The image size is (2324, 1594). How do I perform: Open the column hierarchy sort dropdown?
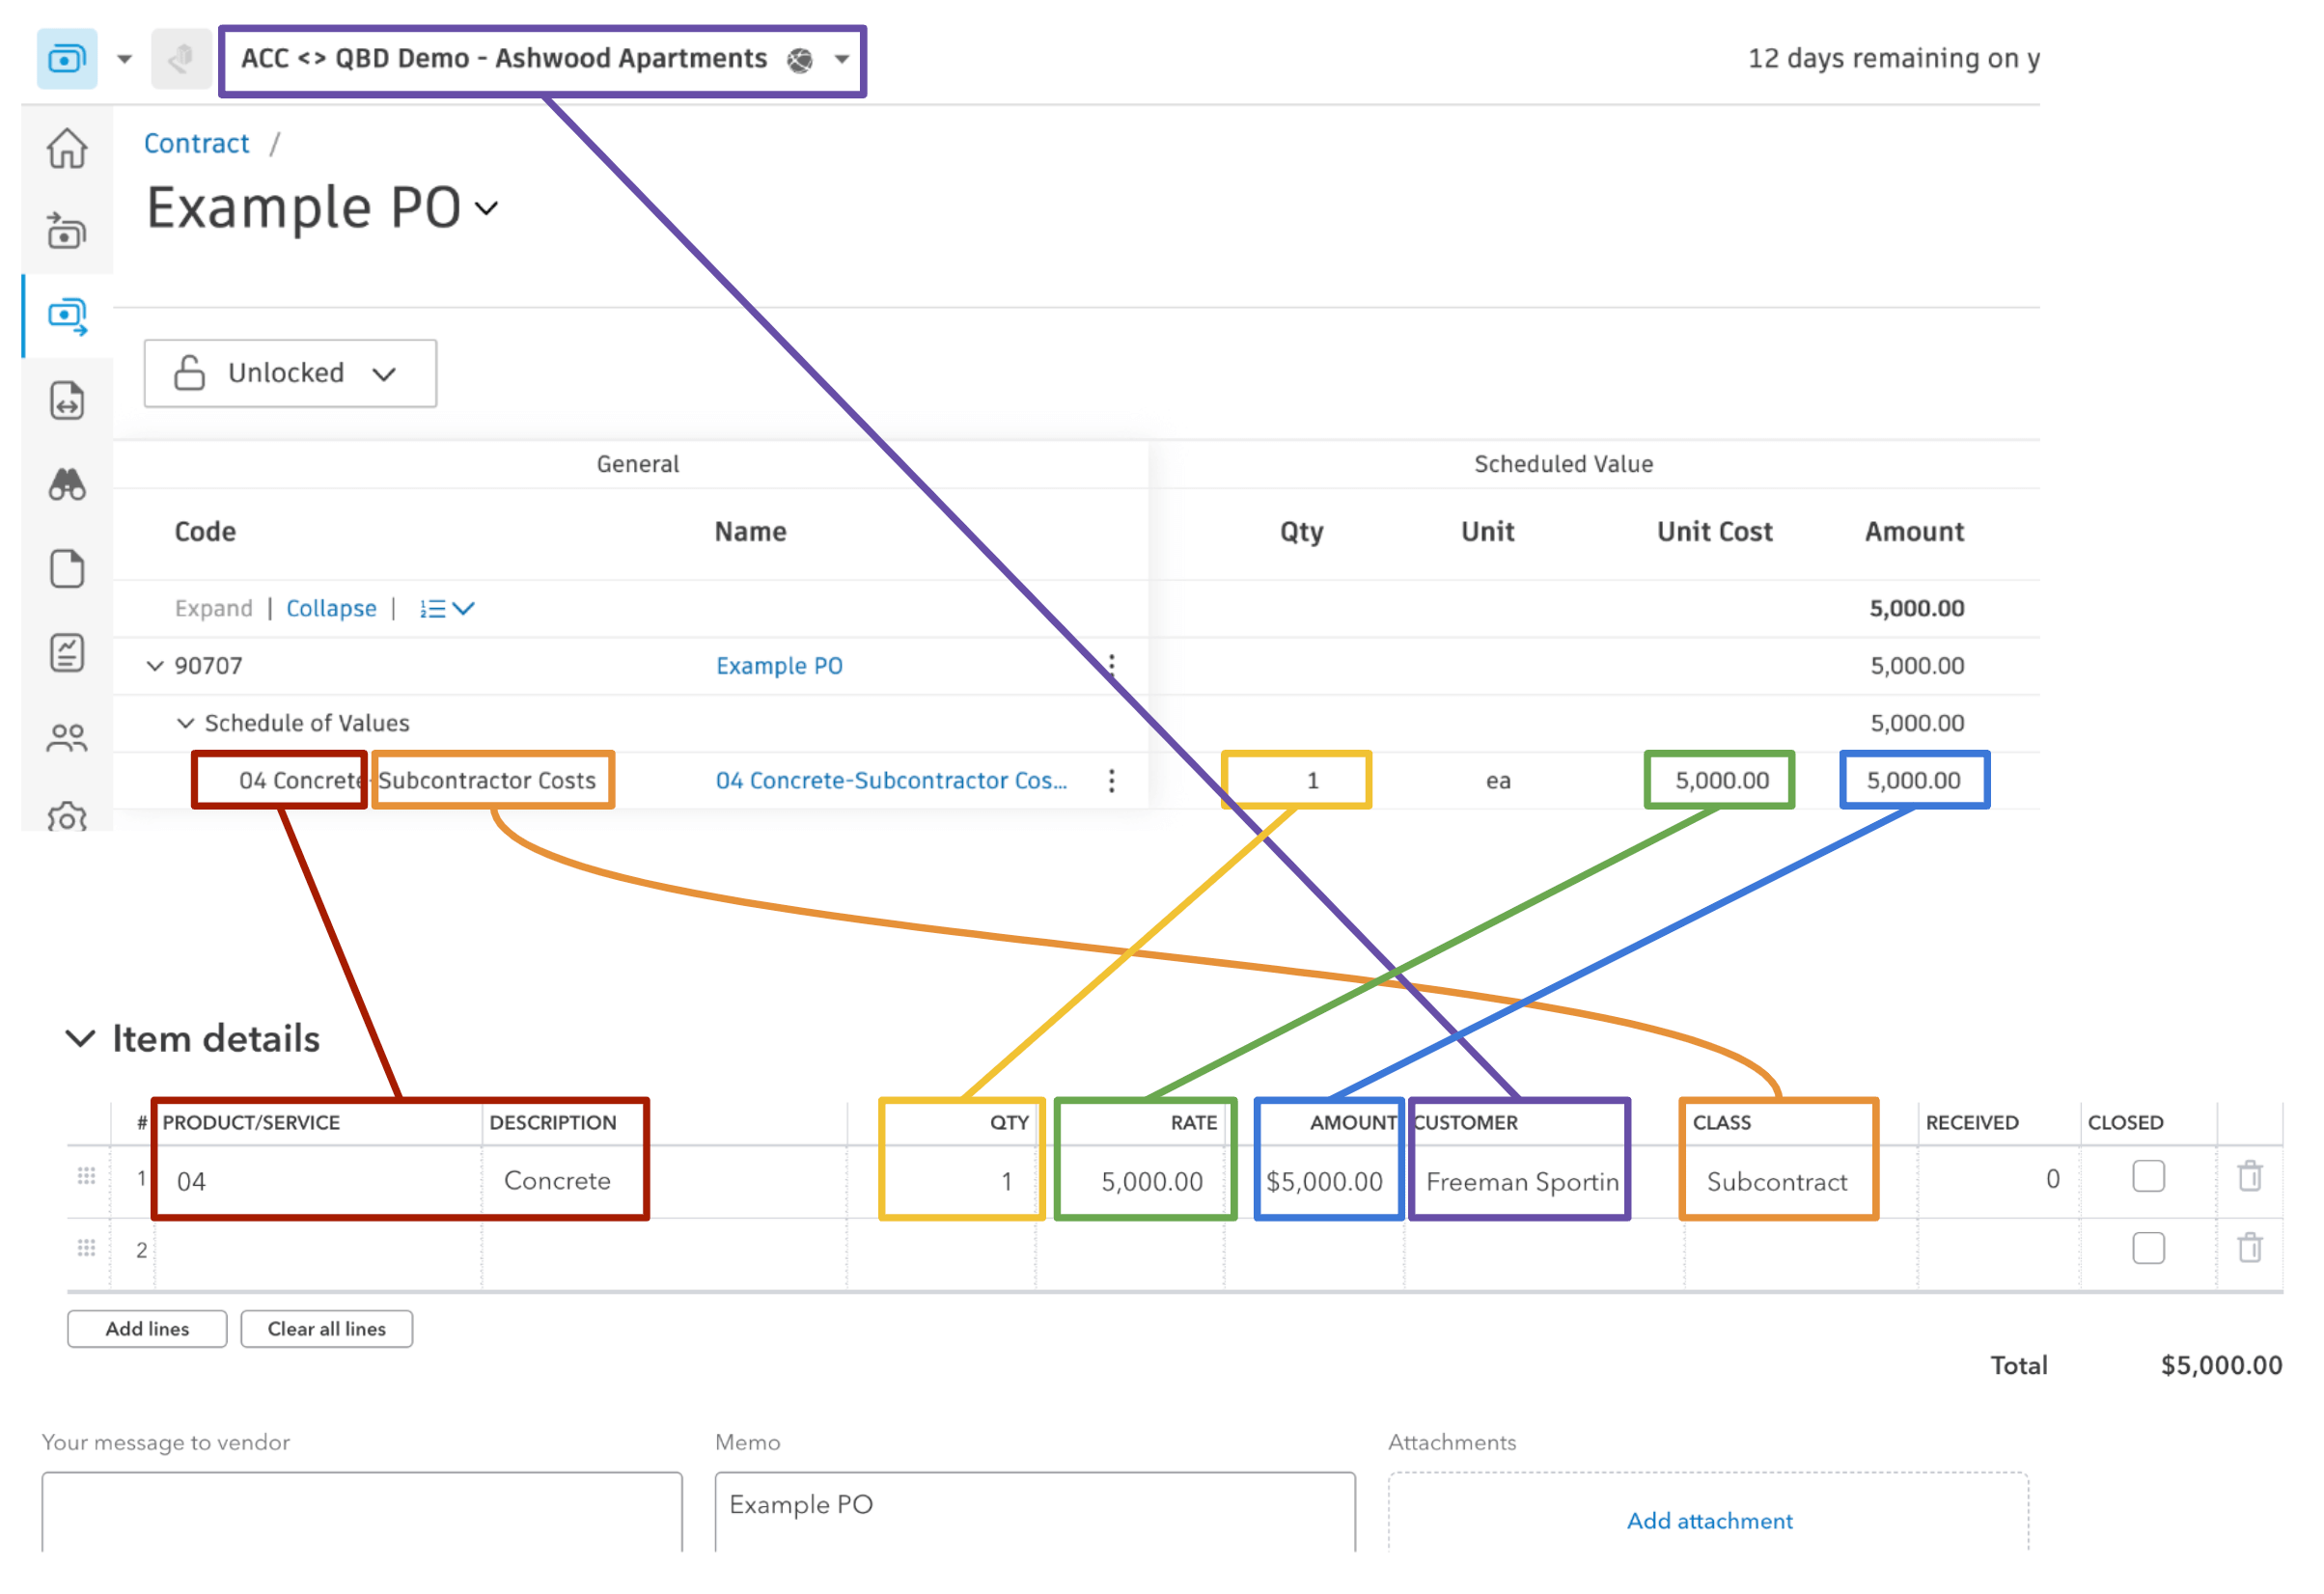coord(447,607)
